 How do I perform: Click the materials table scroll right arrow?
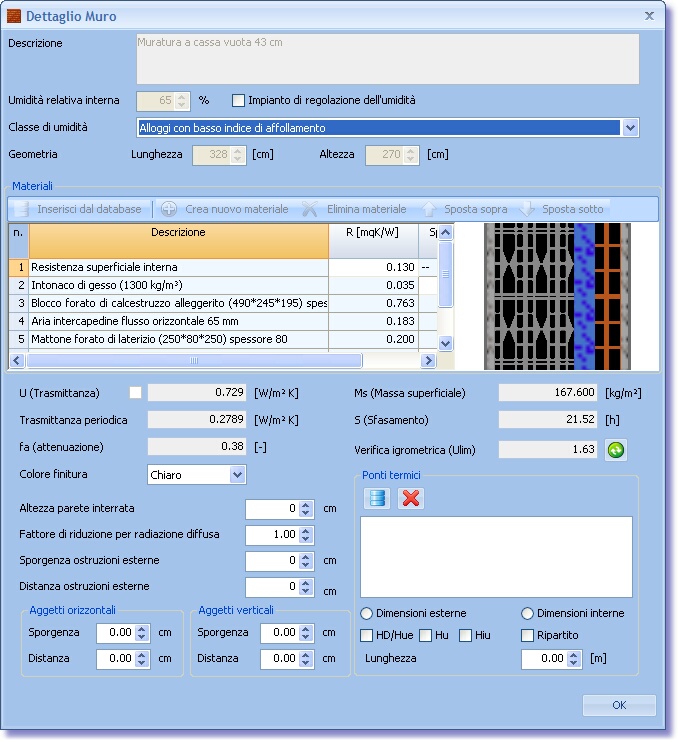(428, 361)
